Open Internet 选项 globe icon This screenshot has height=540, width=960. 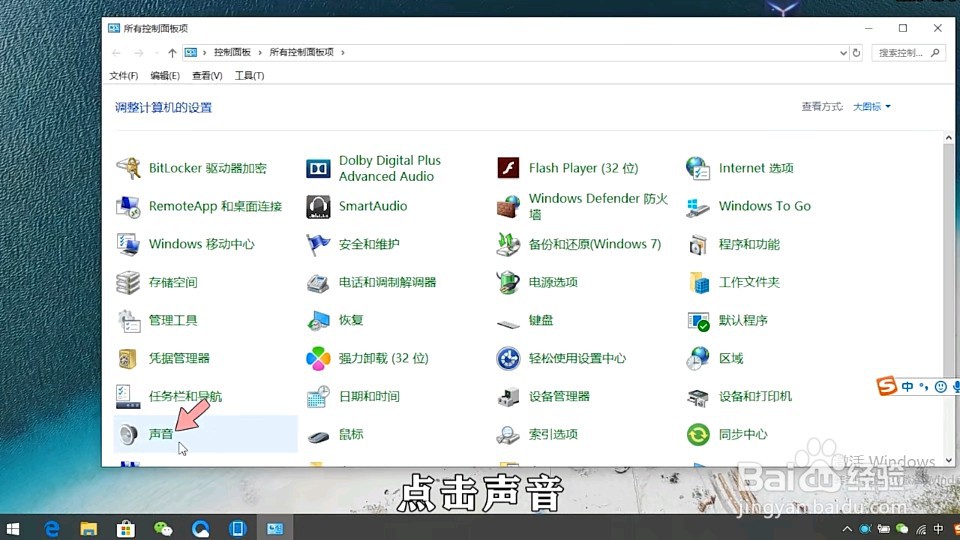(x=698, y=168)
